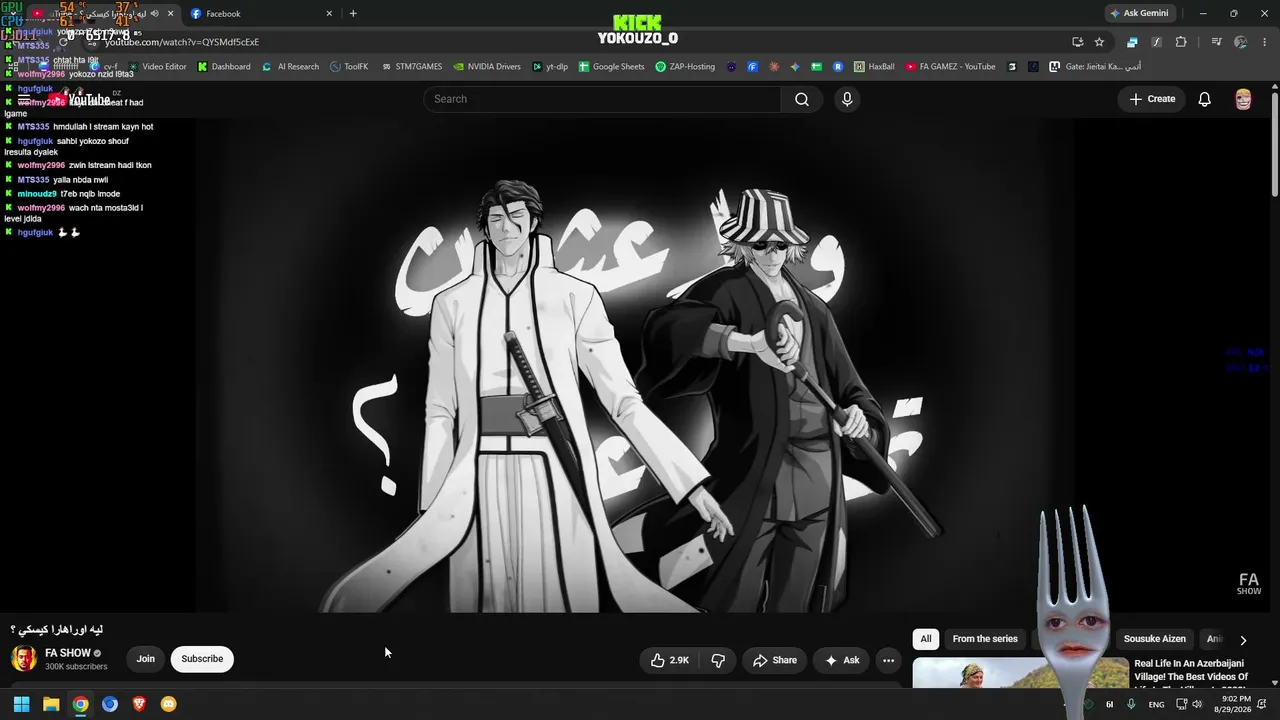Open the Create menu on YouTube

pyautogui.click(x=1152, y=99)
